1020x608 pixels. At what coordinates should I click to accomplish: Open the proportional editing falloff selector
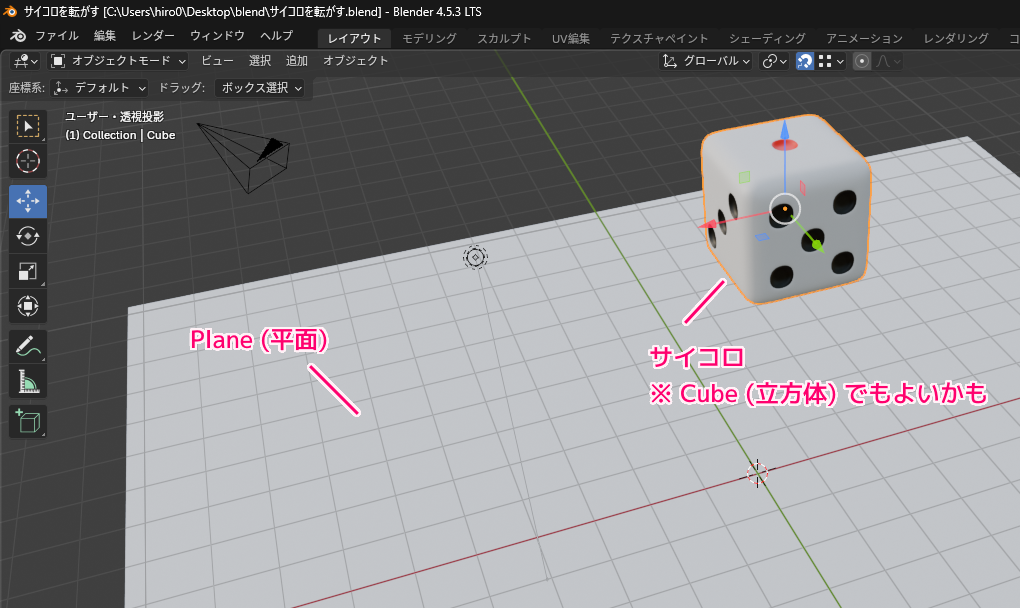pos(886,61)
